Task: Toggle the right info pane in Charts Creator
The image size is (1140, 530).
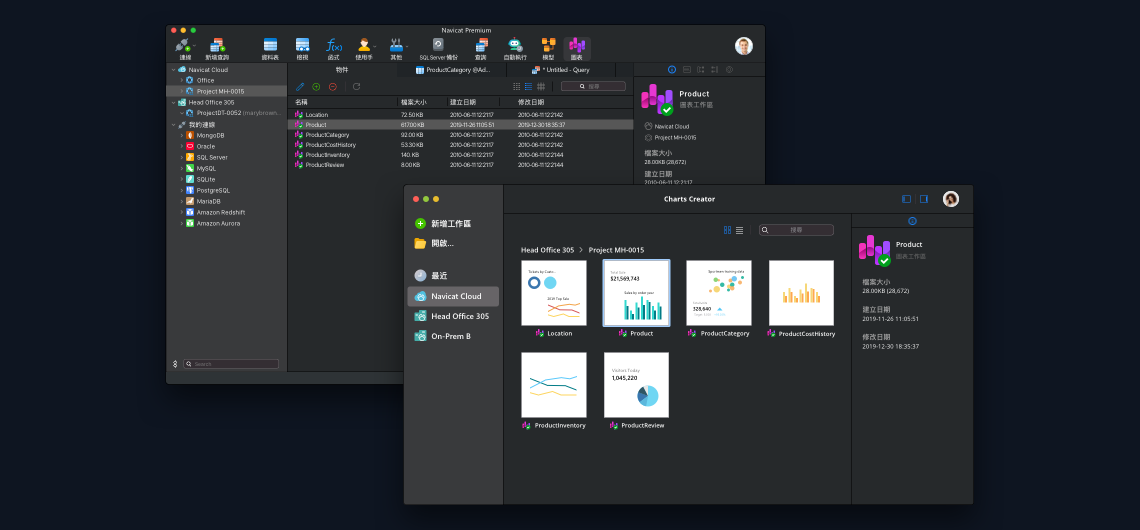Action: 923,199
